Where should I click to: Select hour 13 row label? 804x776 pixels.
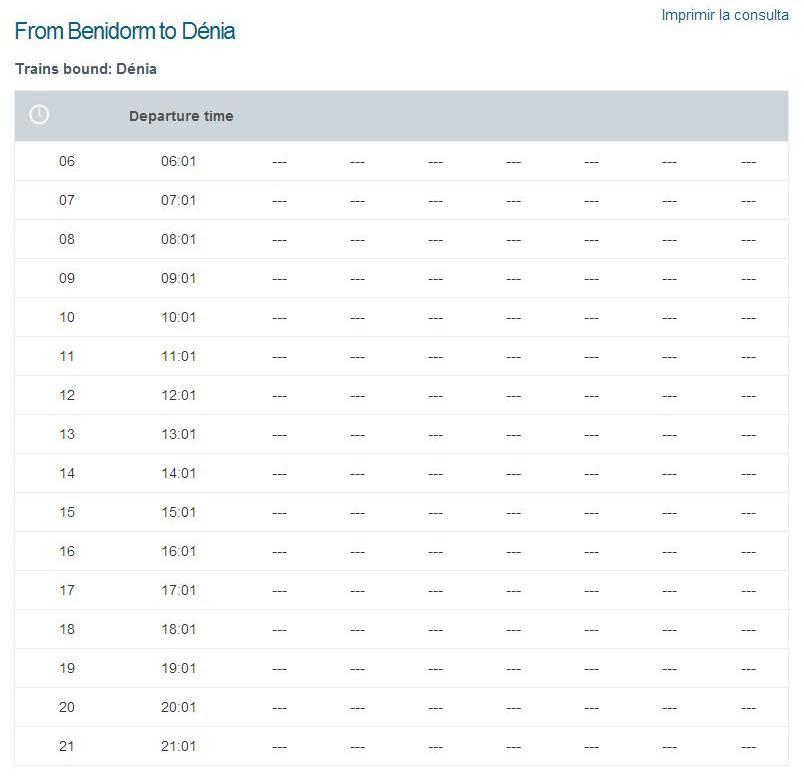(67, 434)
